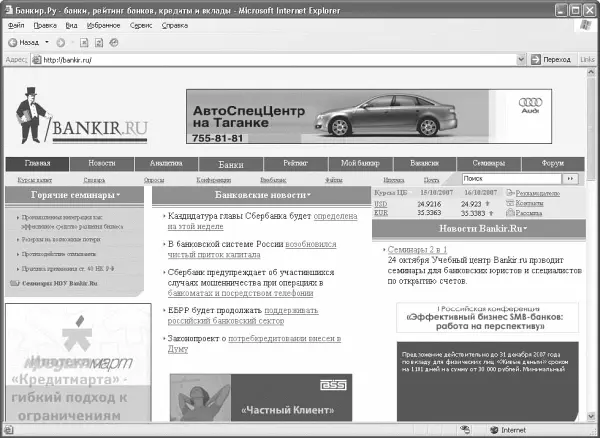Expand the Горячие семинары header arrow
Screen dimensions: 600x438
pyautogui.click(x=119, y=195)
